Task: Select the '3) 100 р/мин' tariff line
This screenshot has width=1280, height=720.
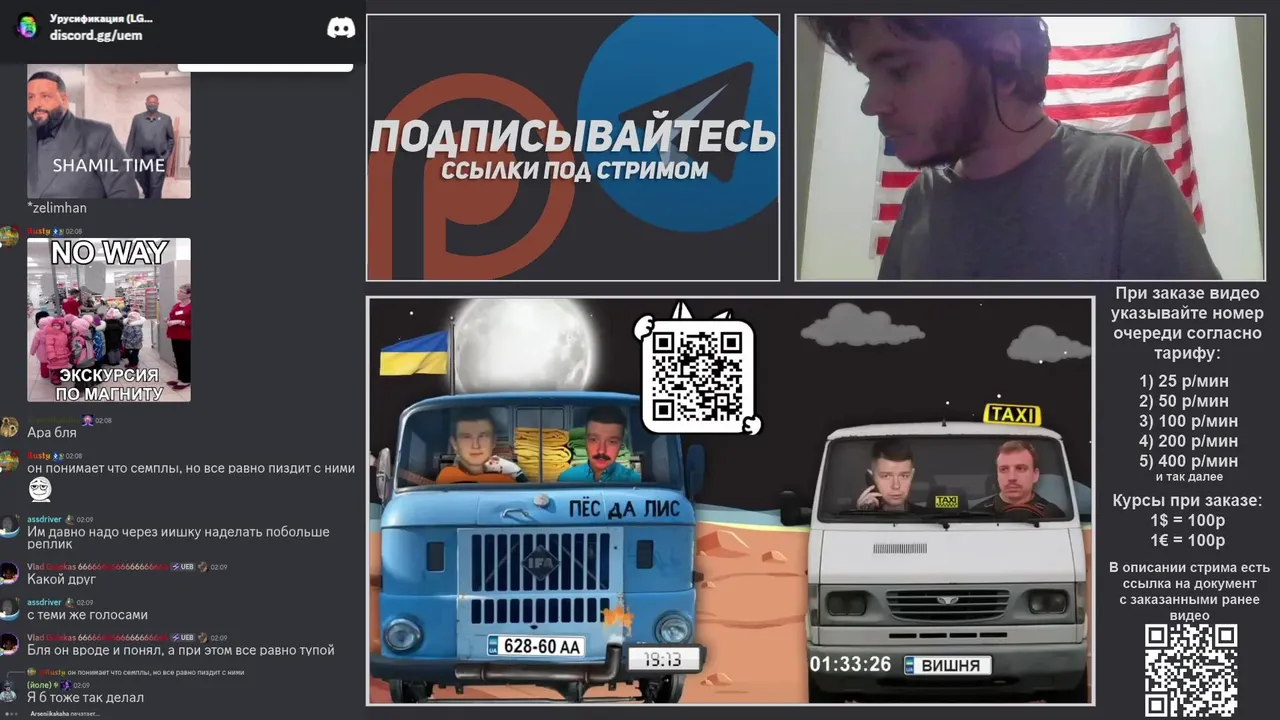Action: tap(1188, 421)
